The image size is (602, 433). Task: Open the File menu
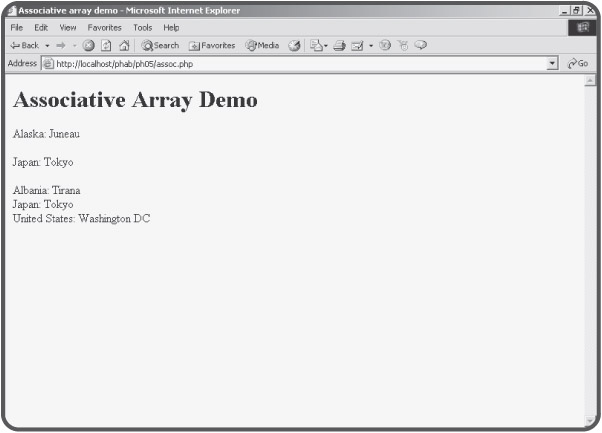click(x=16, y=27)
